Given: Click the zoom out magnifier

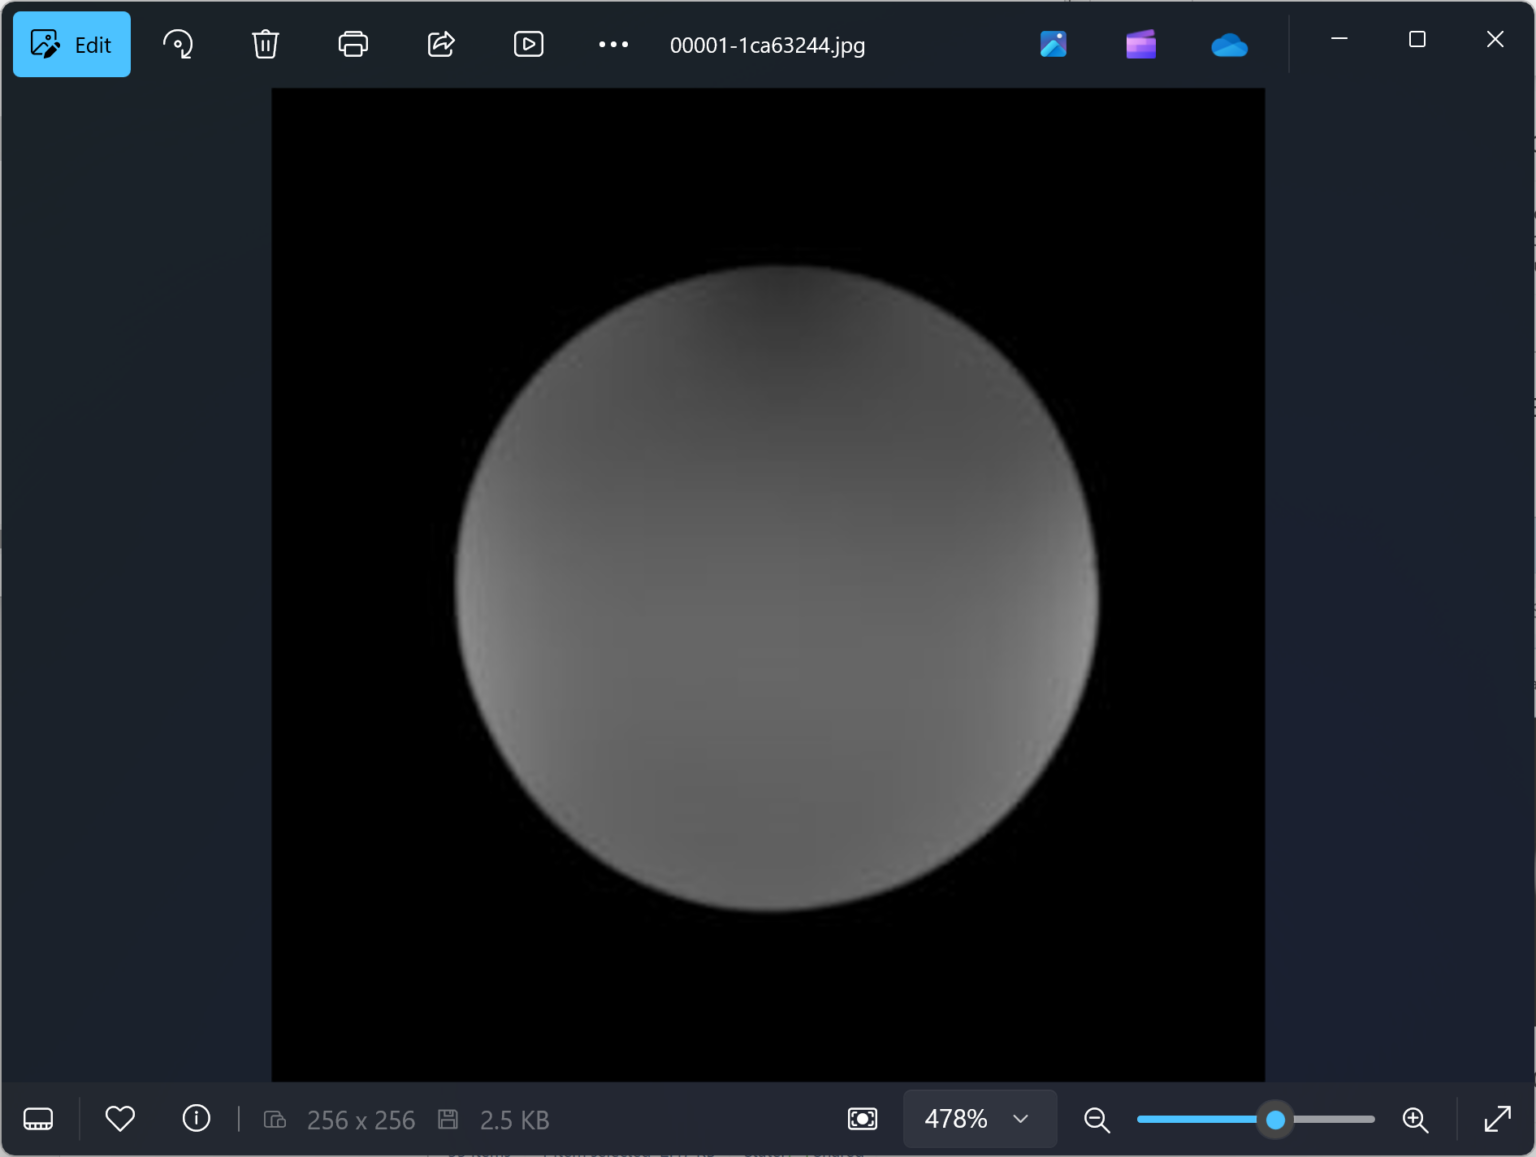Looking at the screenshot, I should [1097, 1120].
